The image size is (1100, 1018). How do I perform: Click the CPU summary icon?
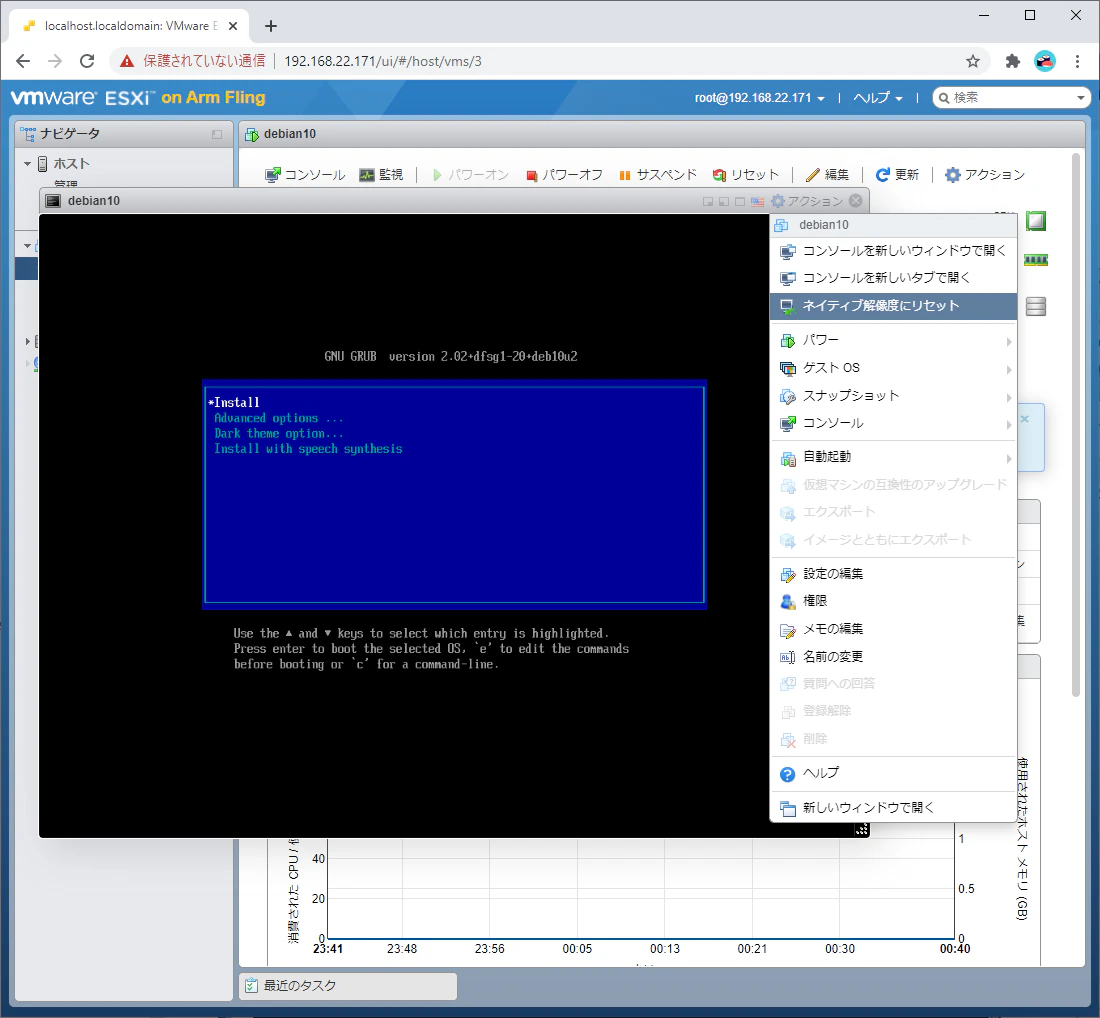(1035, 221)
